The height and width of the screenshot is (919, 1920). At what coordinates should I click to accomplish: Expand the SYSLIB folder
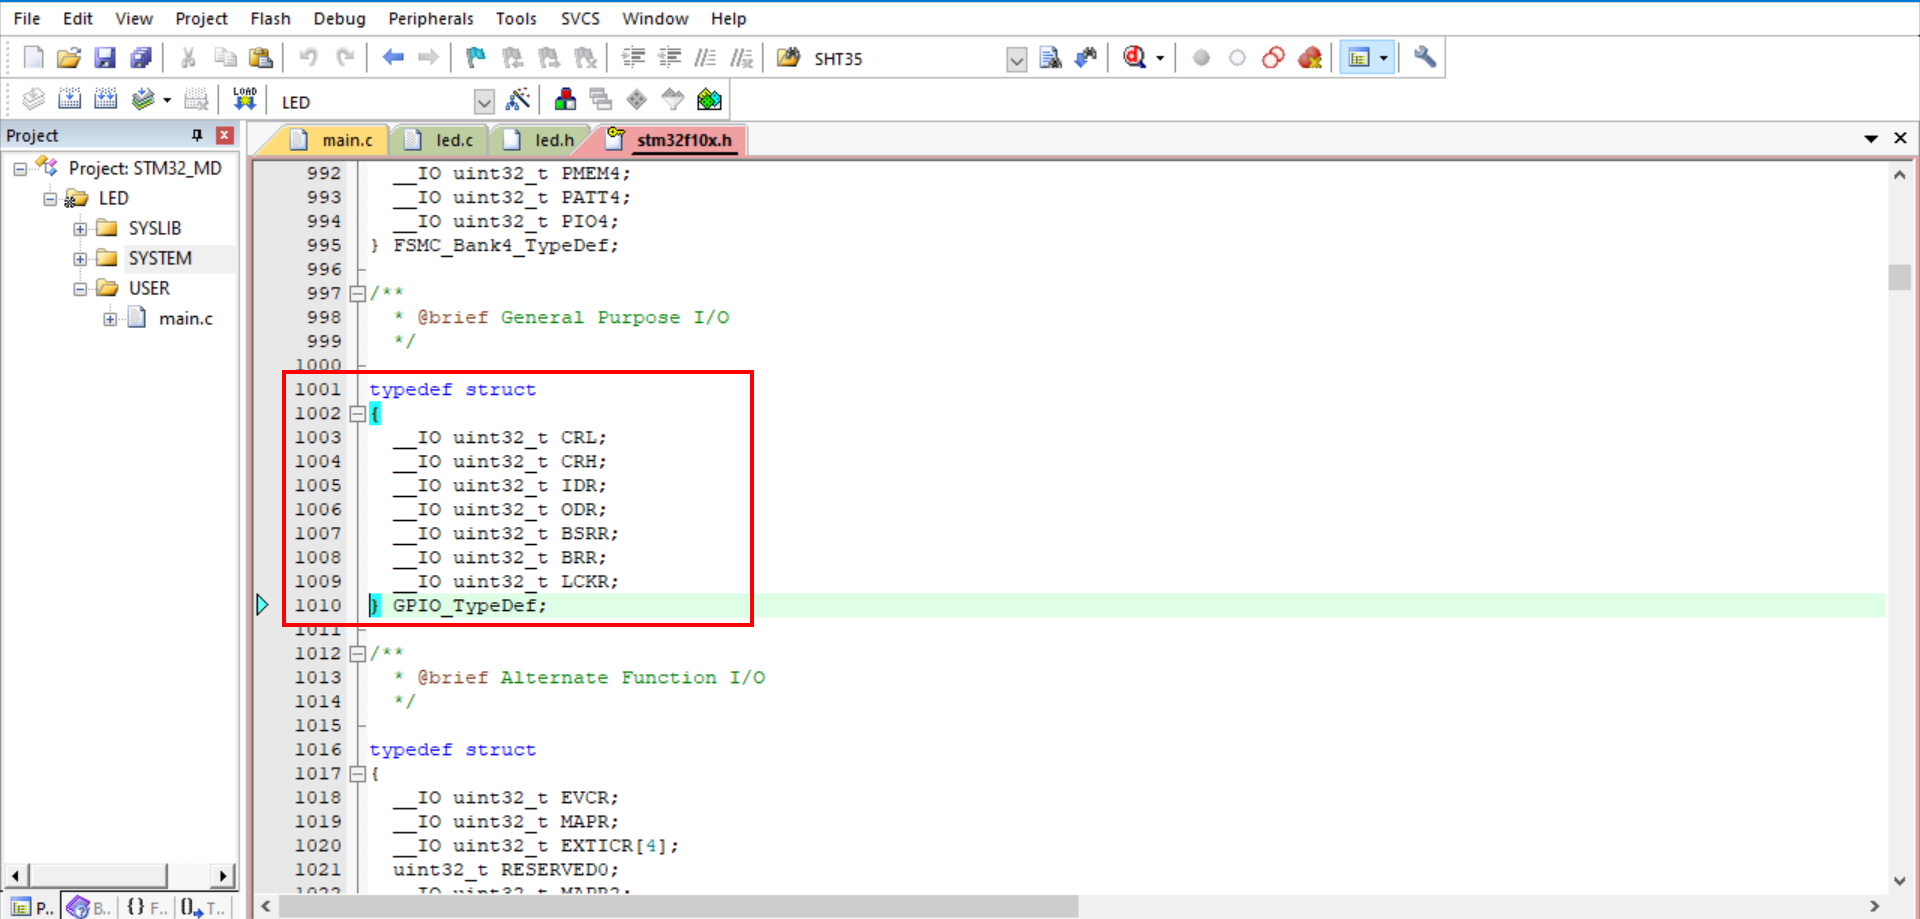pos(80,229)
